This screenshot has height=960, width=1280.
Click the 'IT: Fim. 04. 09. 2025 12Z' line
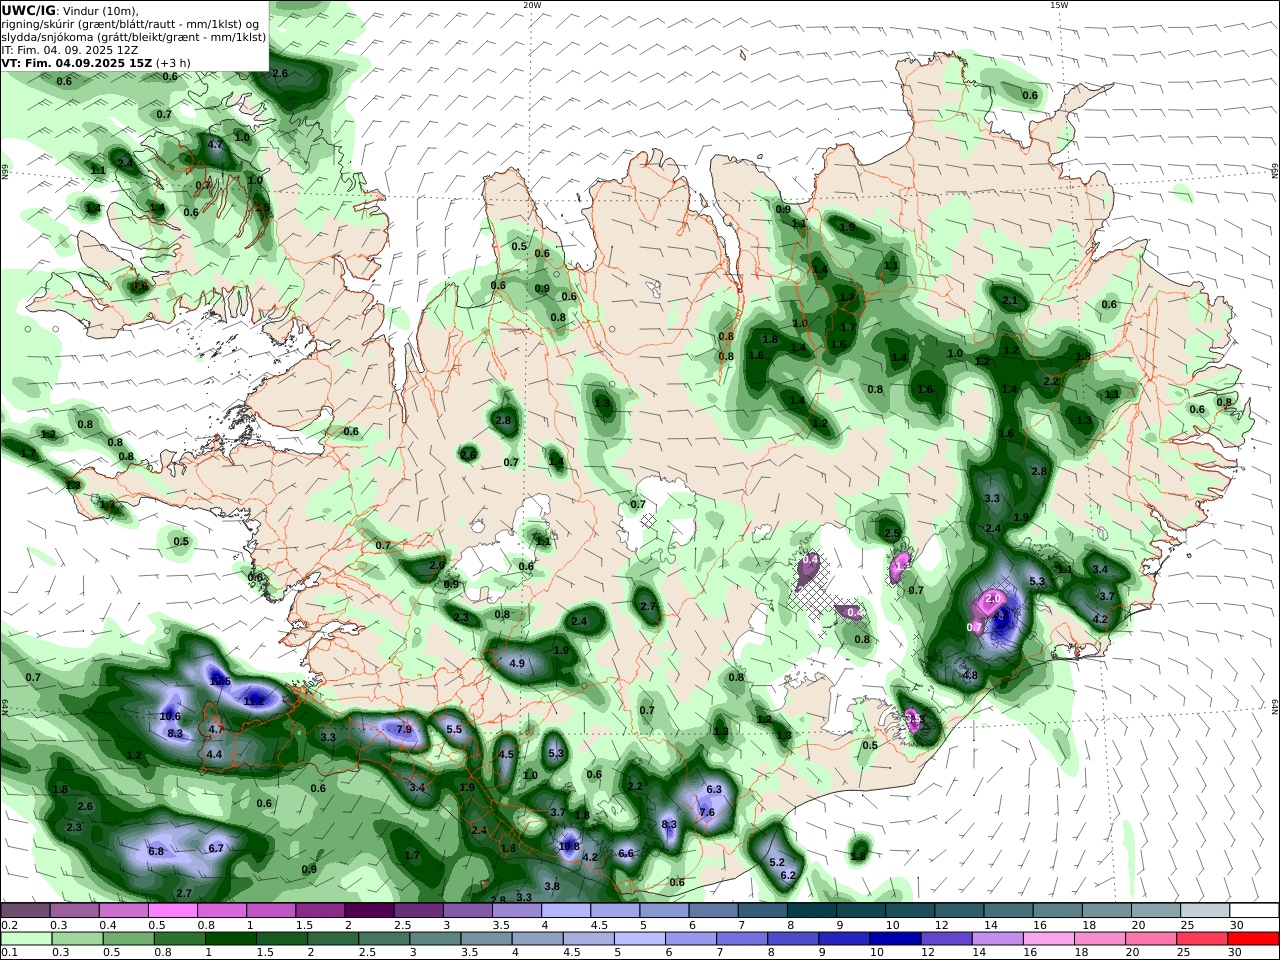click(x=70, y=49)
